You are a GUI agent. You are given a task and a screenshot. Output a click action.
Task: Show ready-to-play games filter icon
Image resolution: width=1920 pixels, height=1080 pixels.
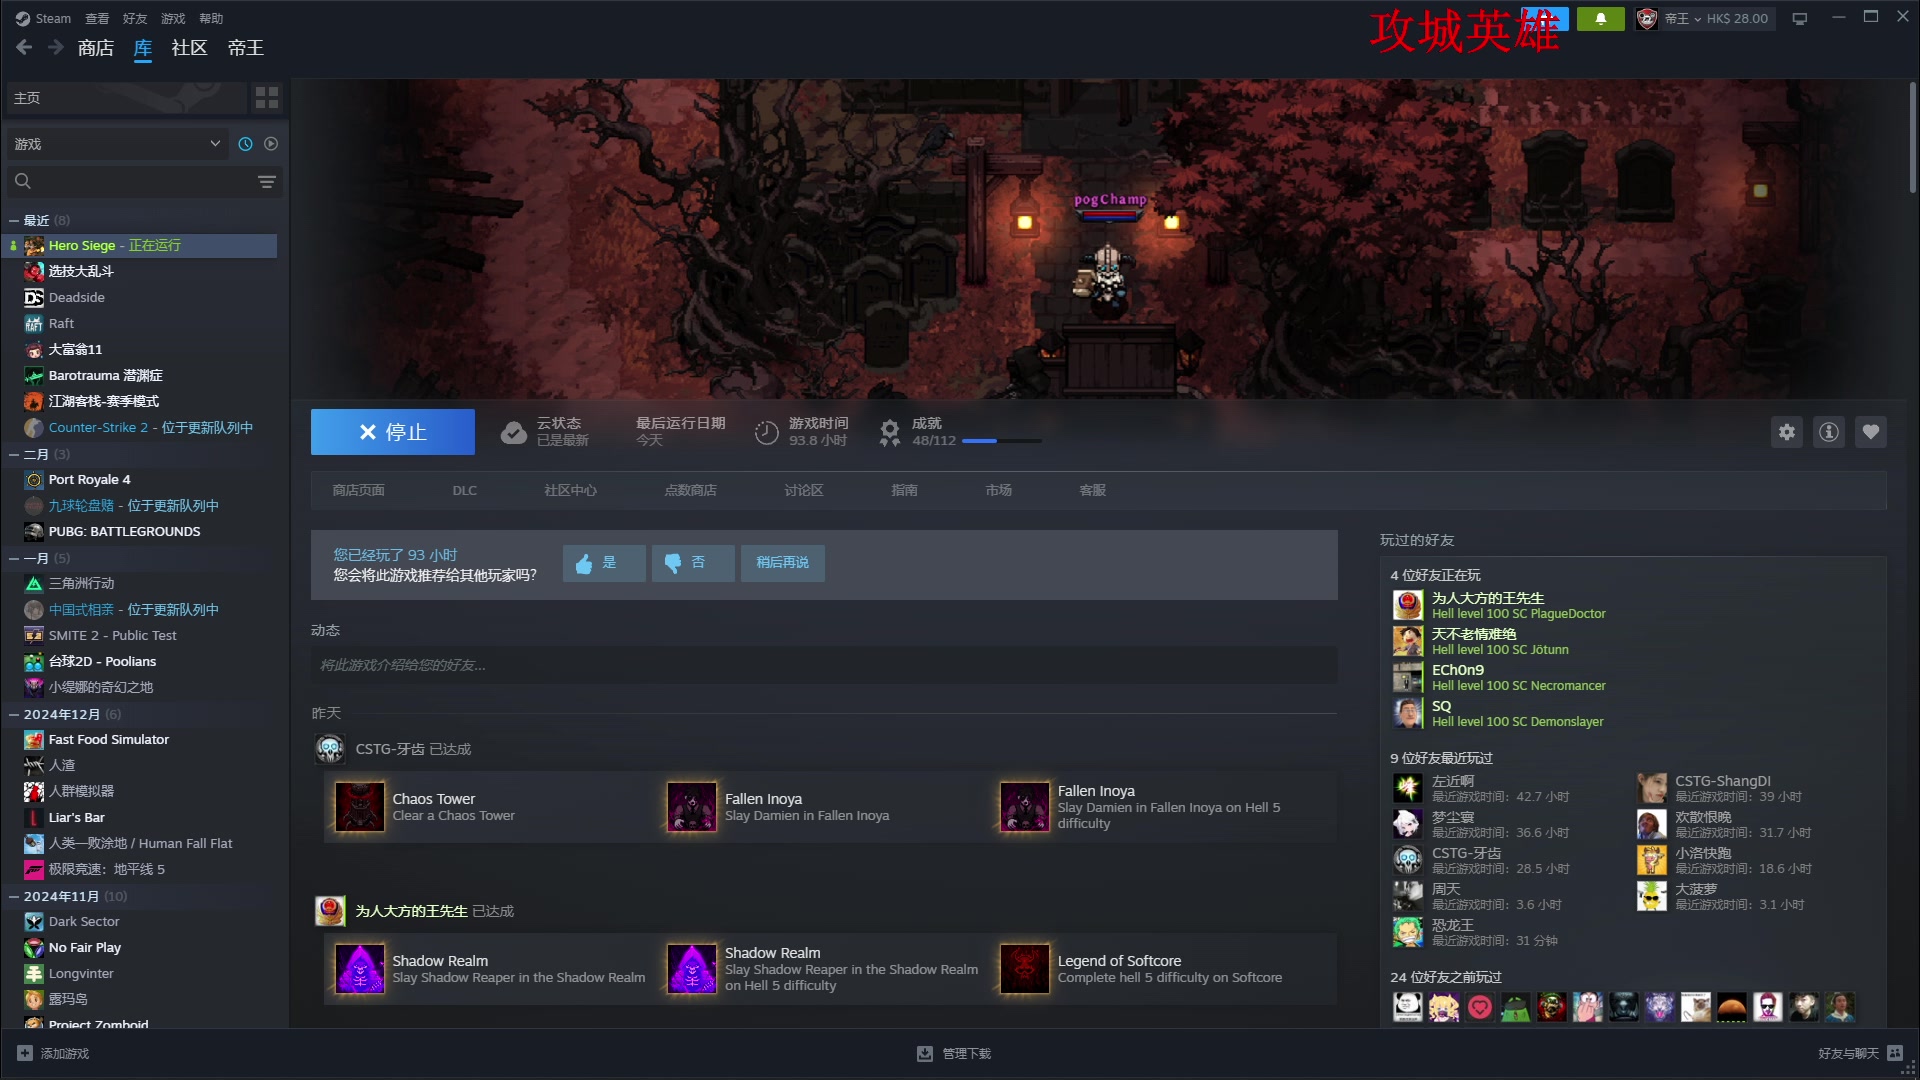tap(271, 144)
